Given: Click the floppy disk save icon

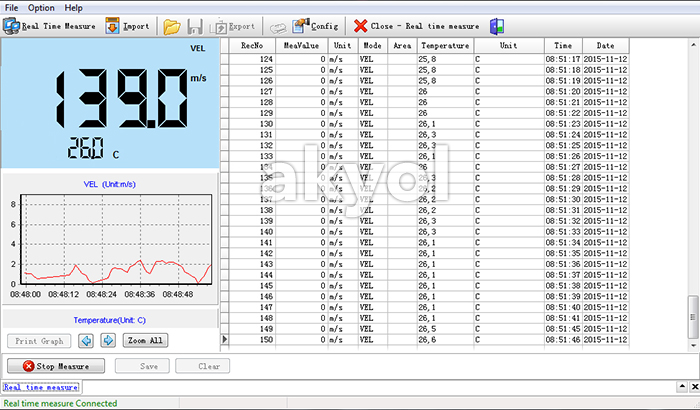Looking at the screenshot, I should point(195,26).
